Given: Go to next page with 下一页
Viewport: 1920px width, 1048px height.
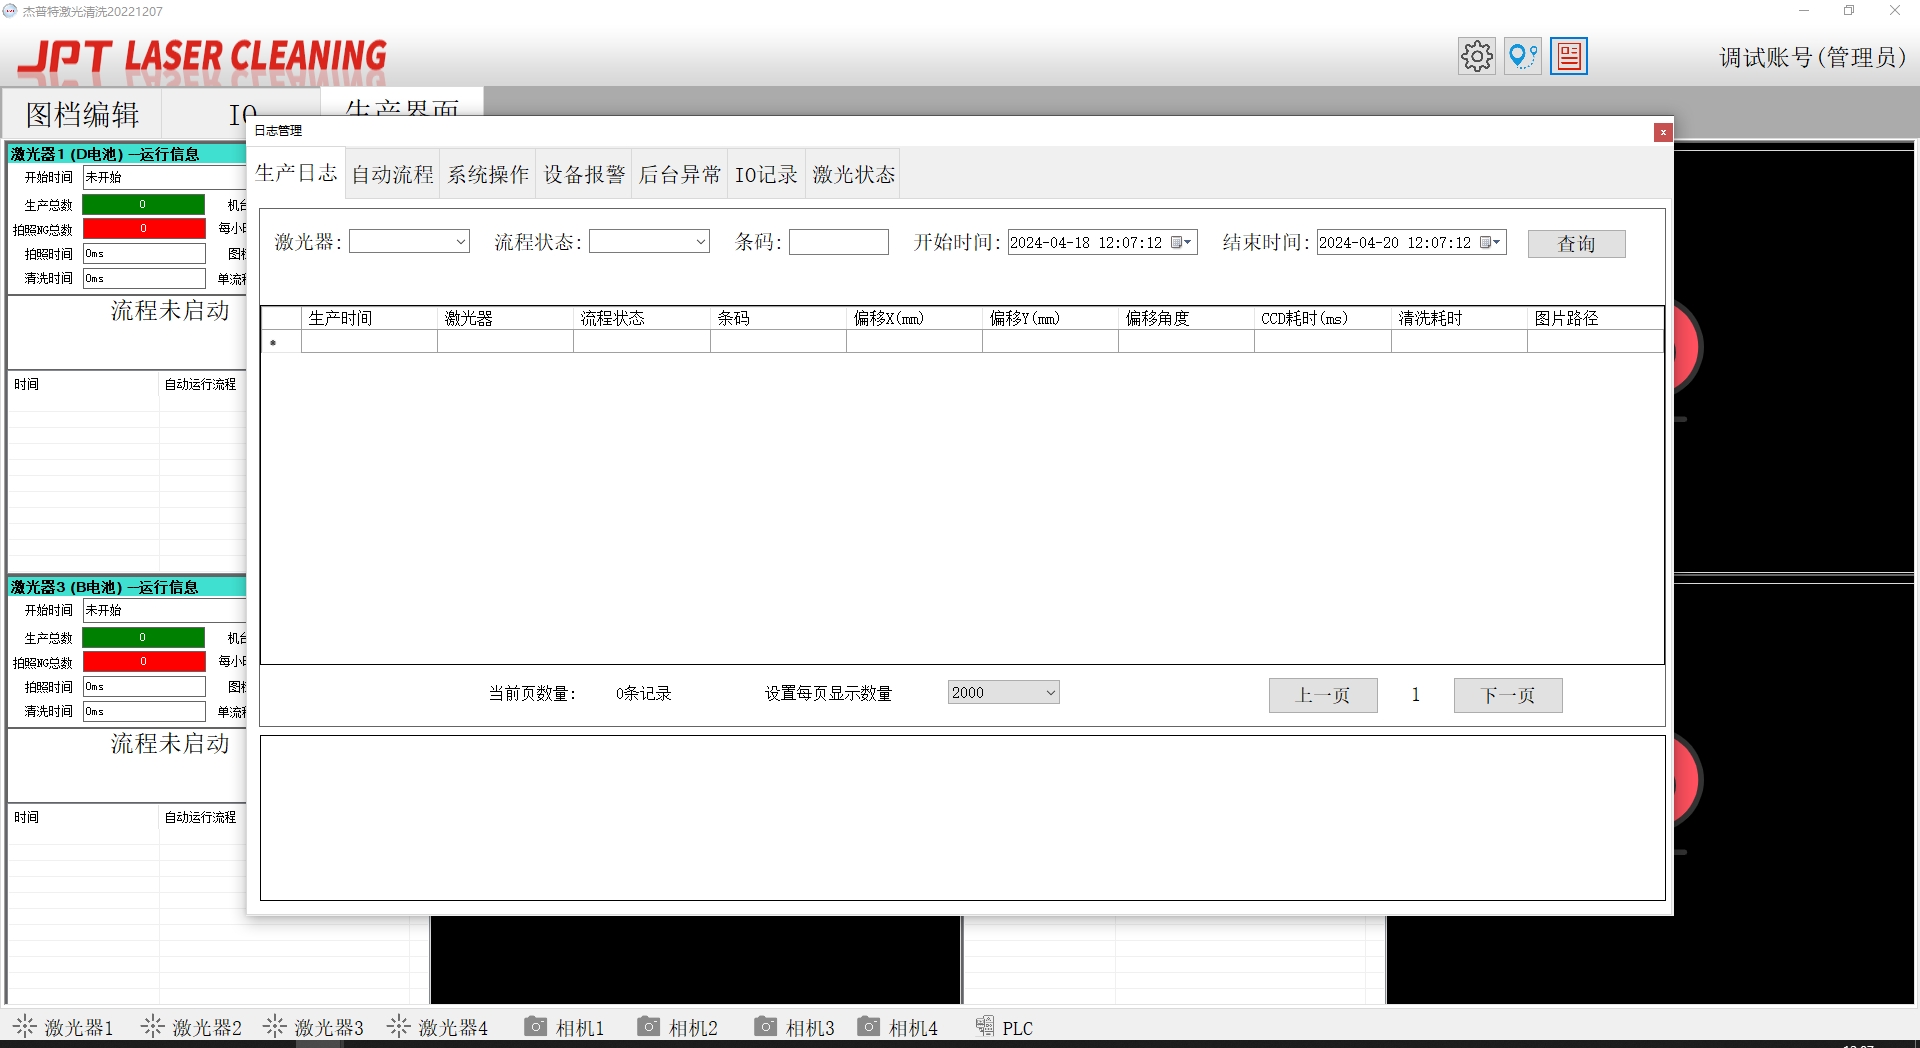Looking at the screenshot, I should point(1508,695).
